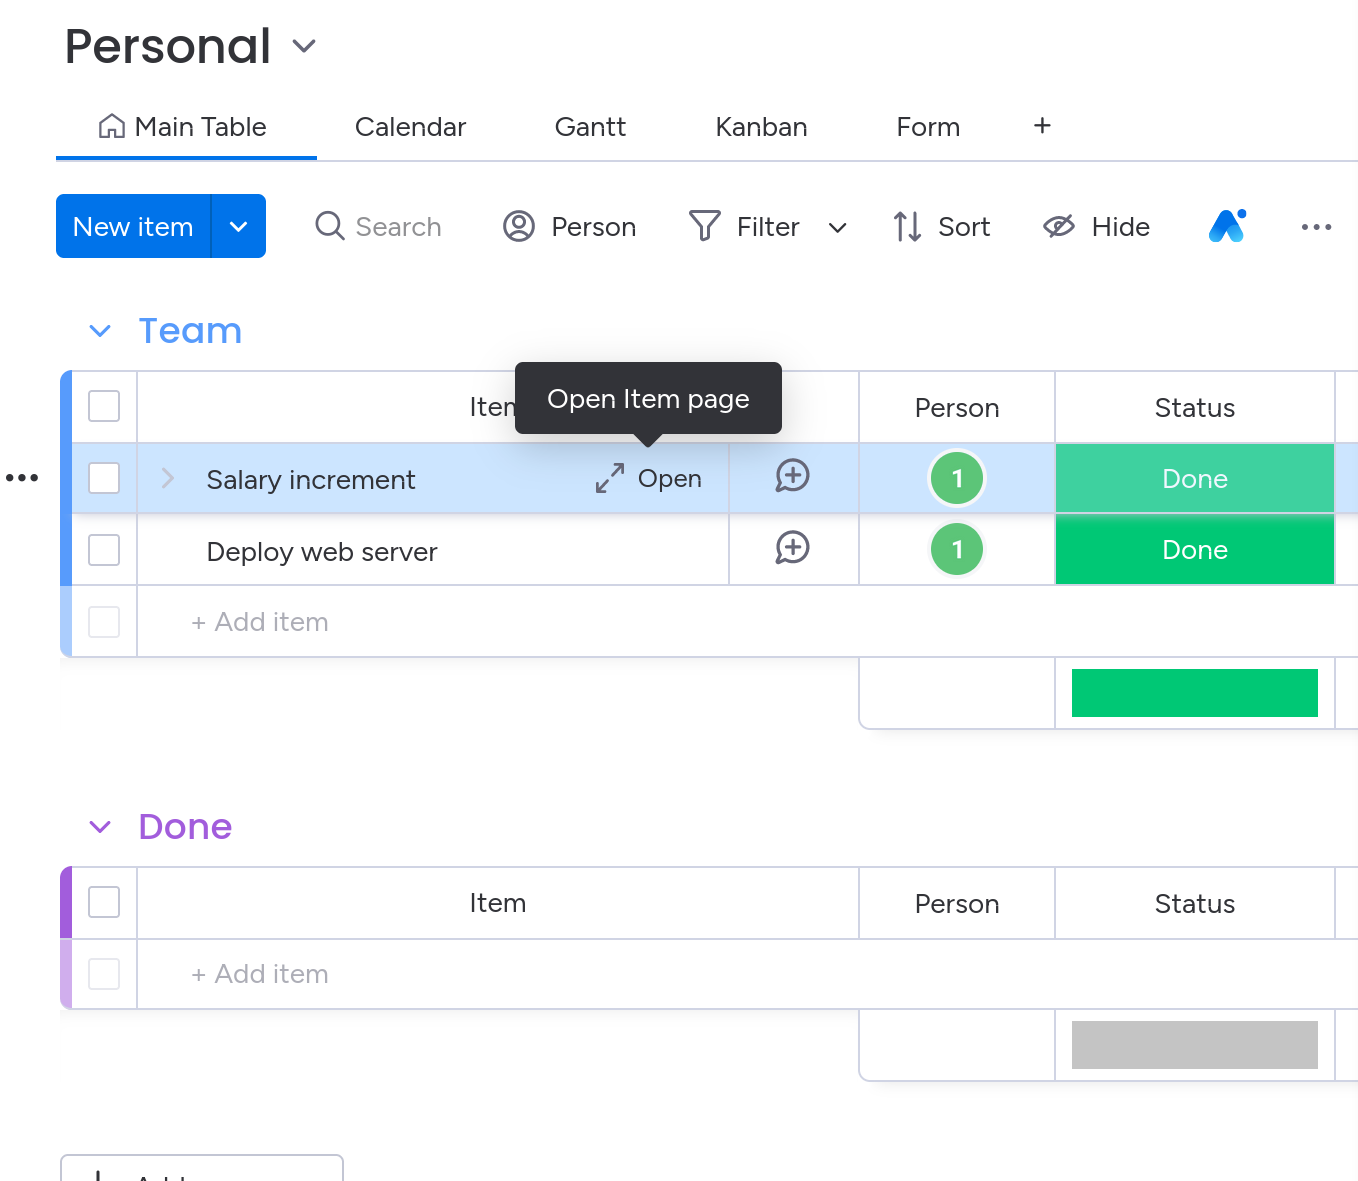Open Salary increment row options menu dots

pyautogui.click(x=22, y=478)
